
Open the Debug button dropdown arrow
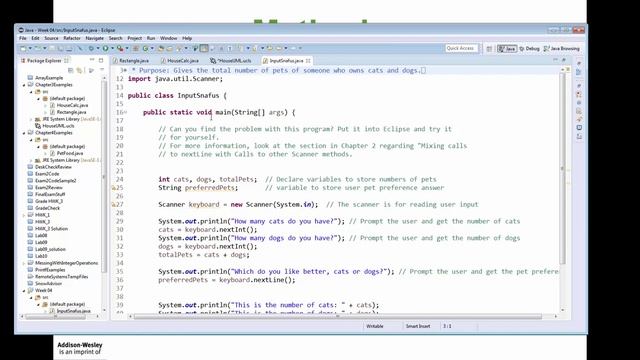click(98, 48)
